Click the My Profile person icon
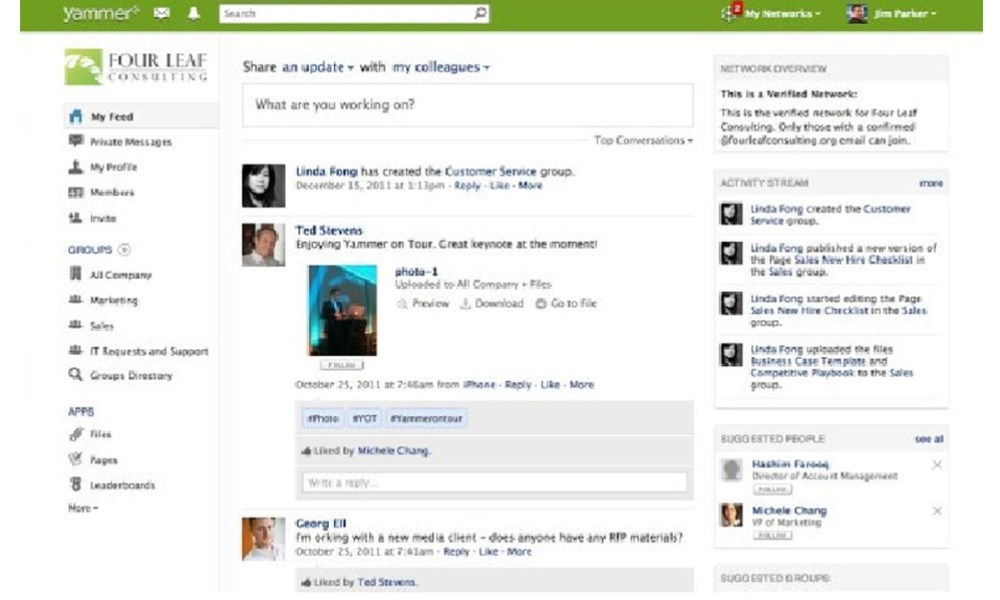1000x600 pixels. coord(76,166)
